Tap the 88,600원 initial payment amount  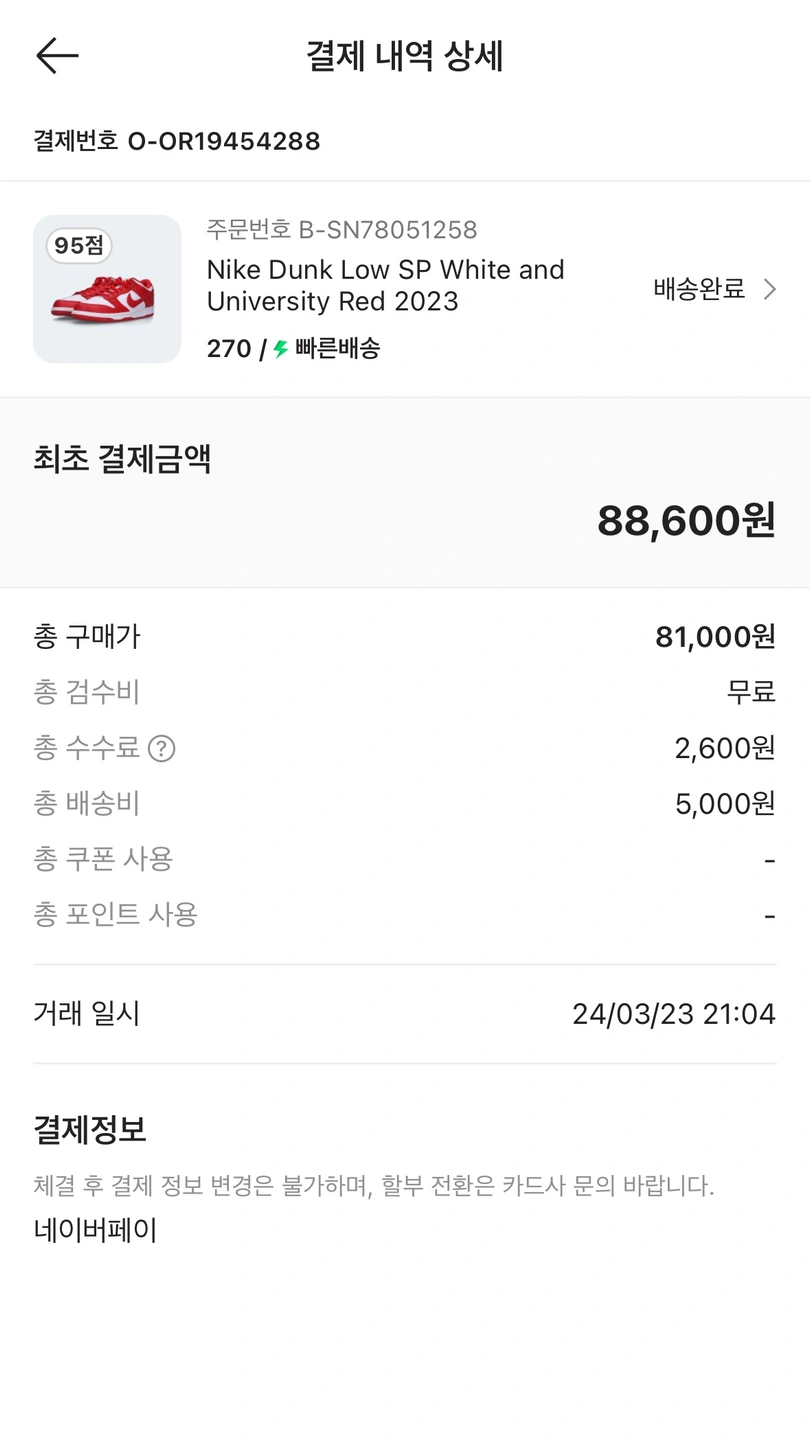pyautogui.click(x=686, y=520)
